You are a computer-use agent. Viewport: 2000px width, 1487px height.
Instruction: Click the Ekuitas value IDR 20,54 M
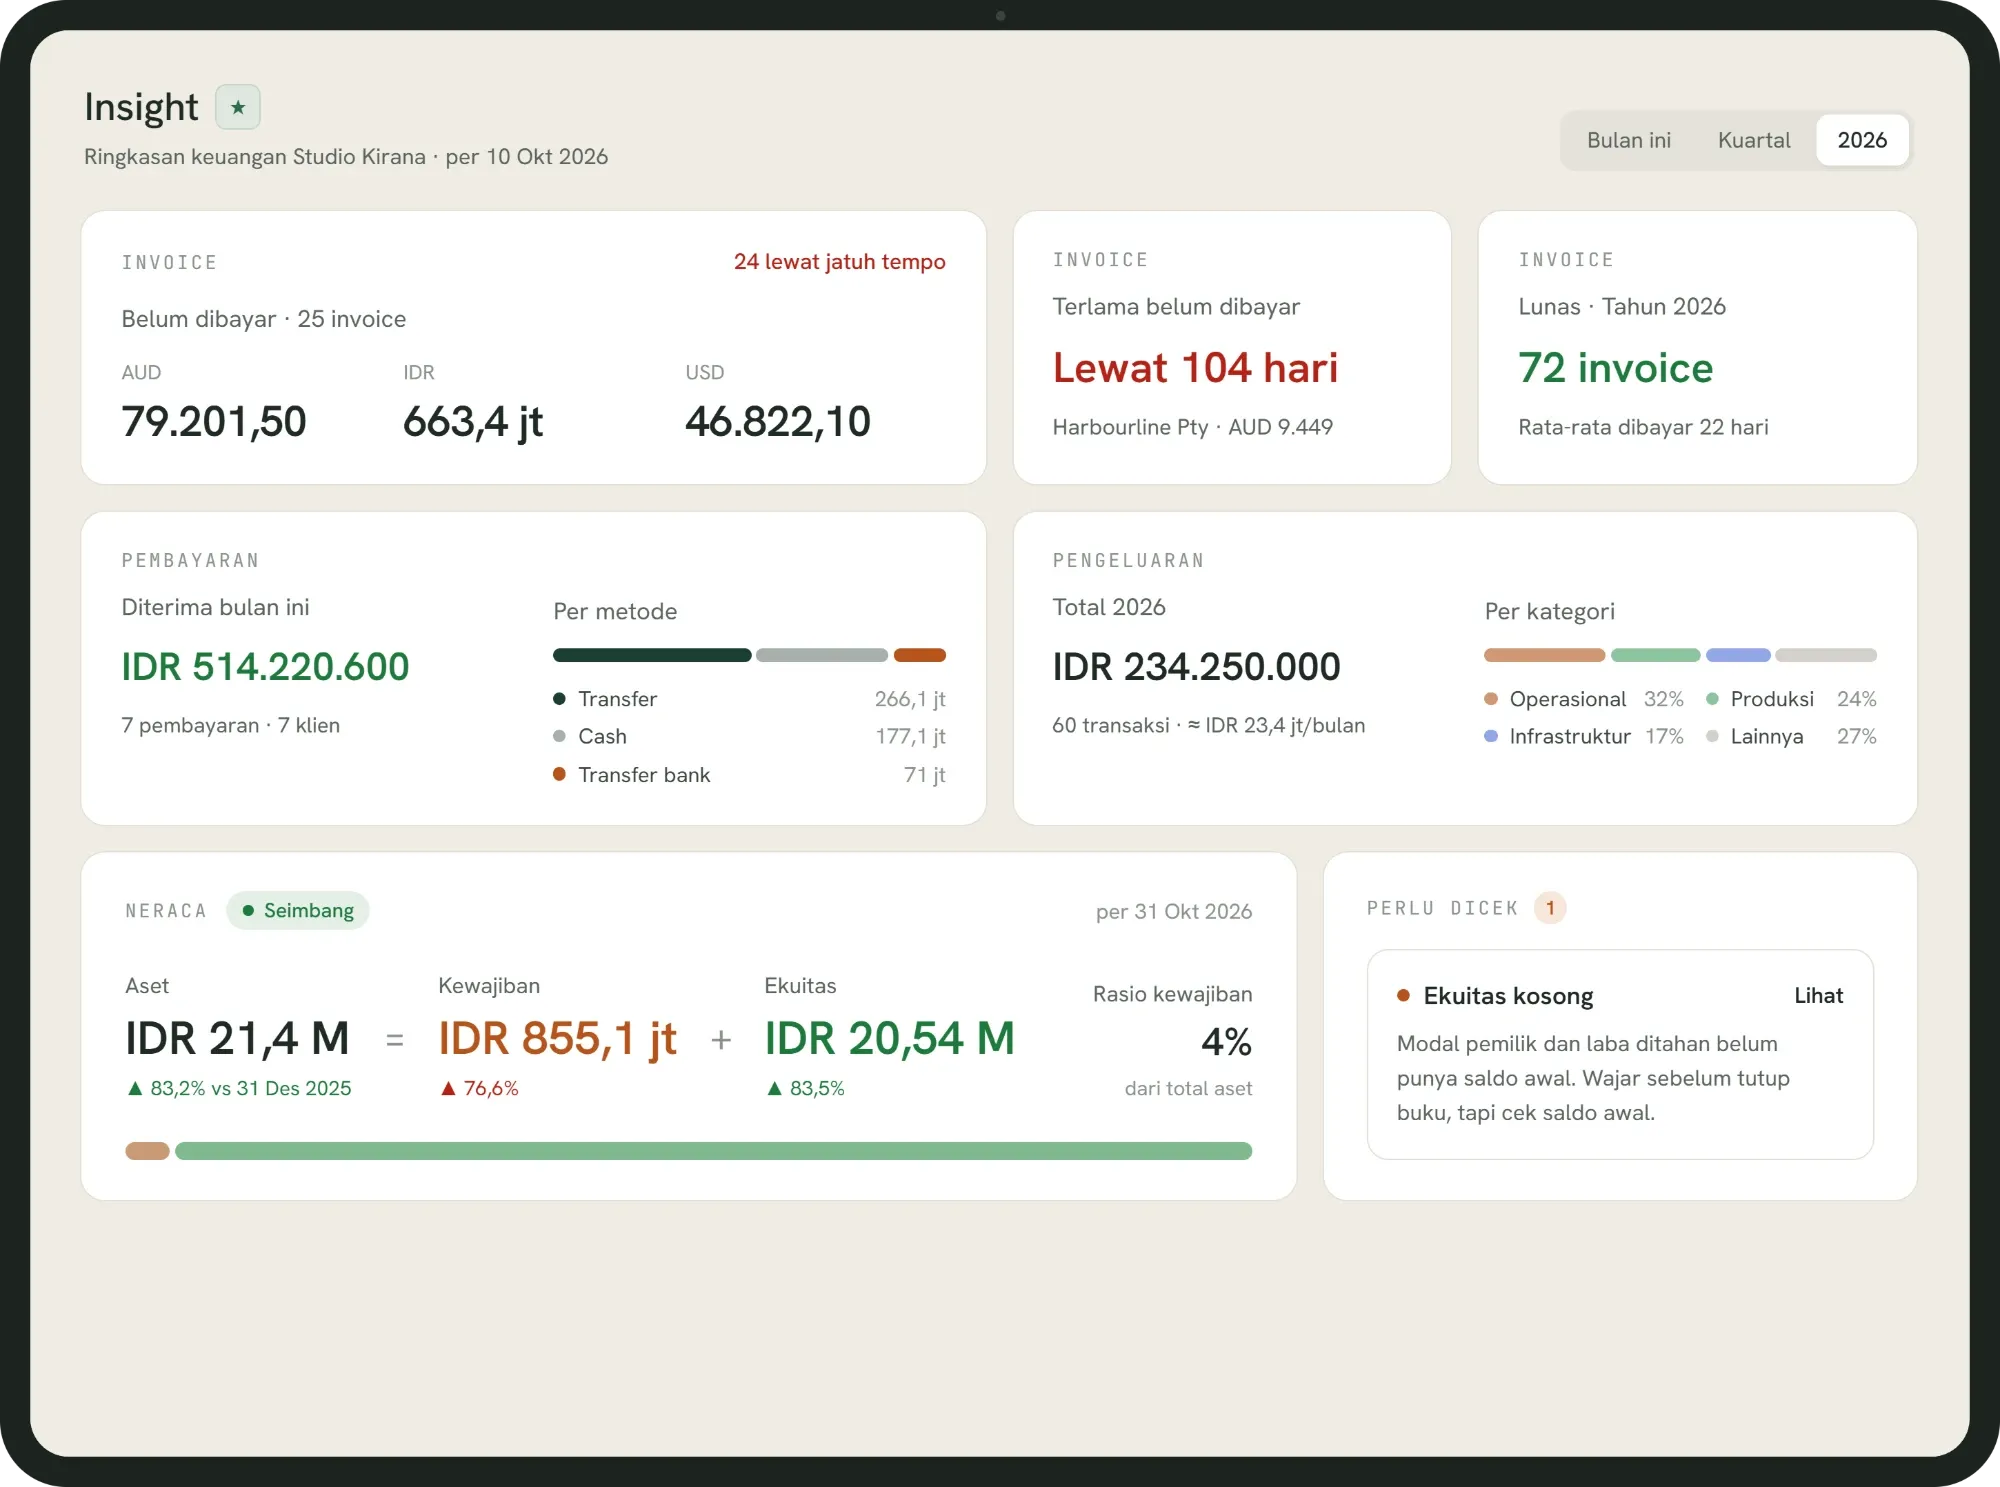889,1038
